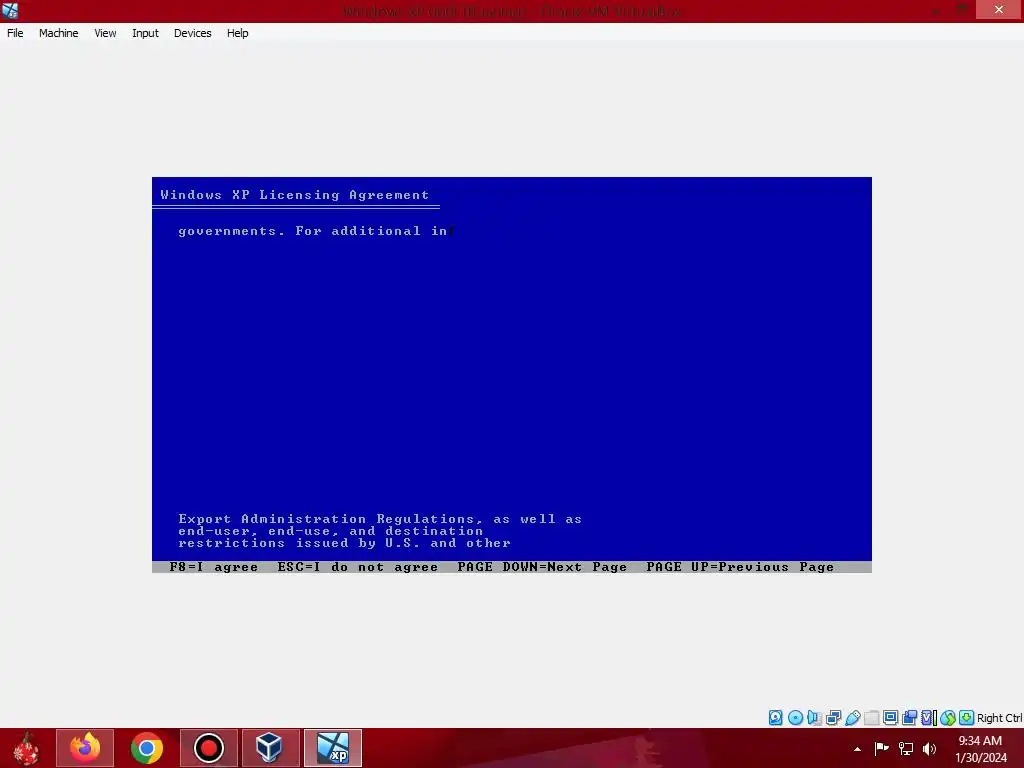
Task: Open the File menu
Action: (15, 33)
